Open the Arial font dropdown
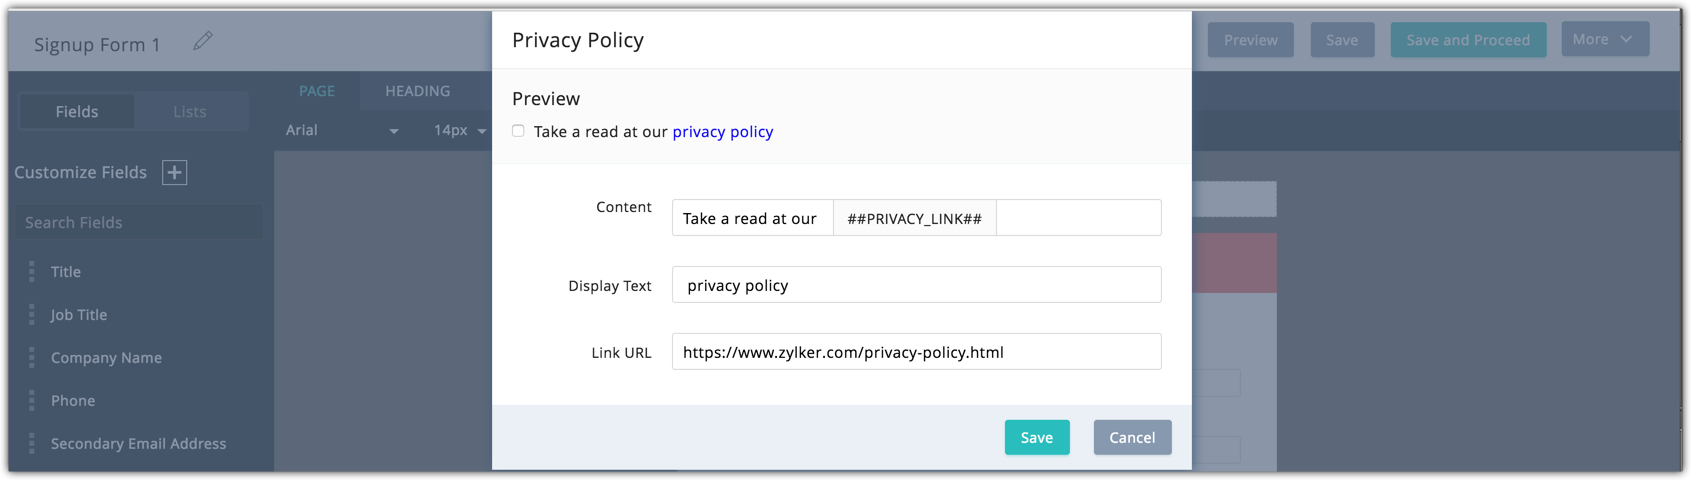1691x480 pixels. pyautogui.click(x=342, y=131)
